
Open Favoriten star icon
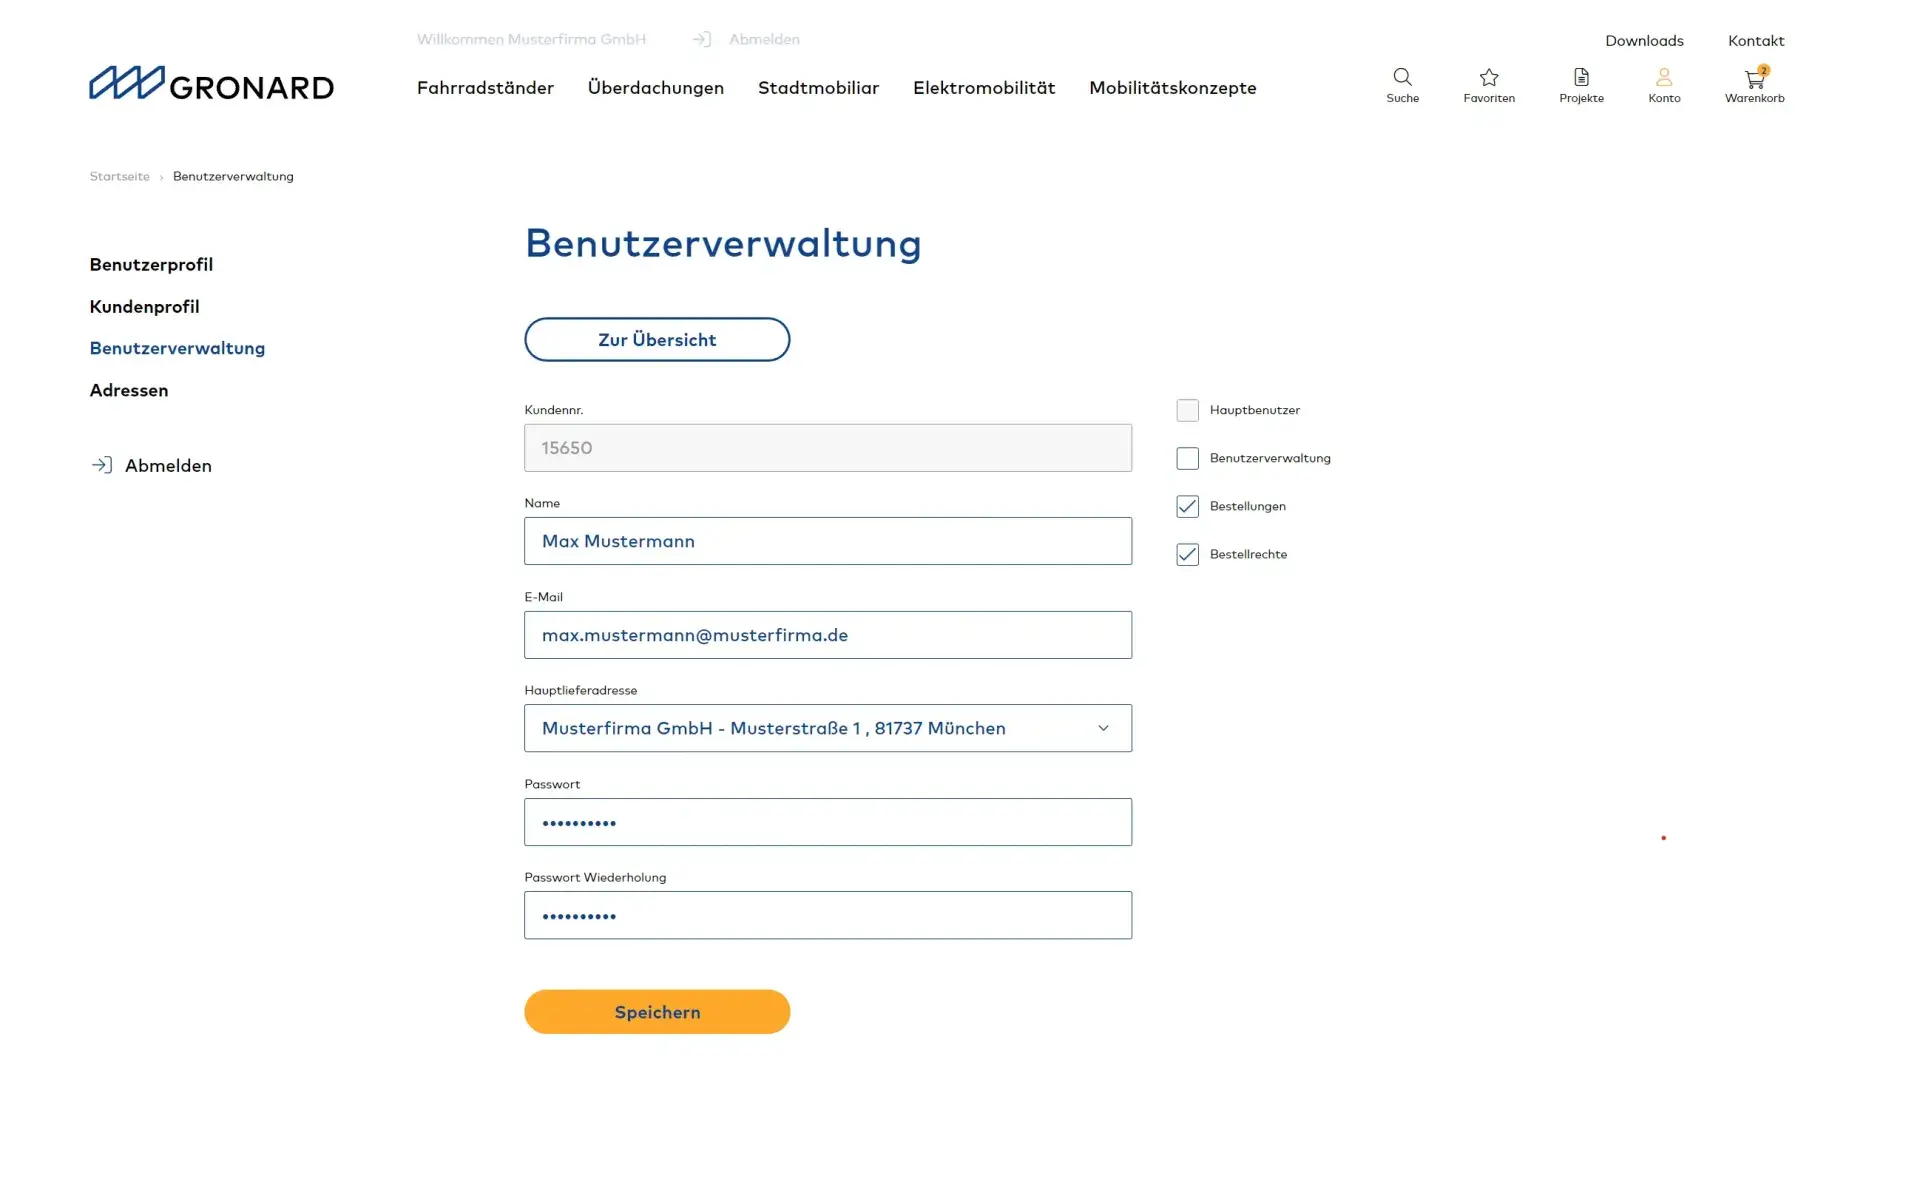pos(1489,77)
